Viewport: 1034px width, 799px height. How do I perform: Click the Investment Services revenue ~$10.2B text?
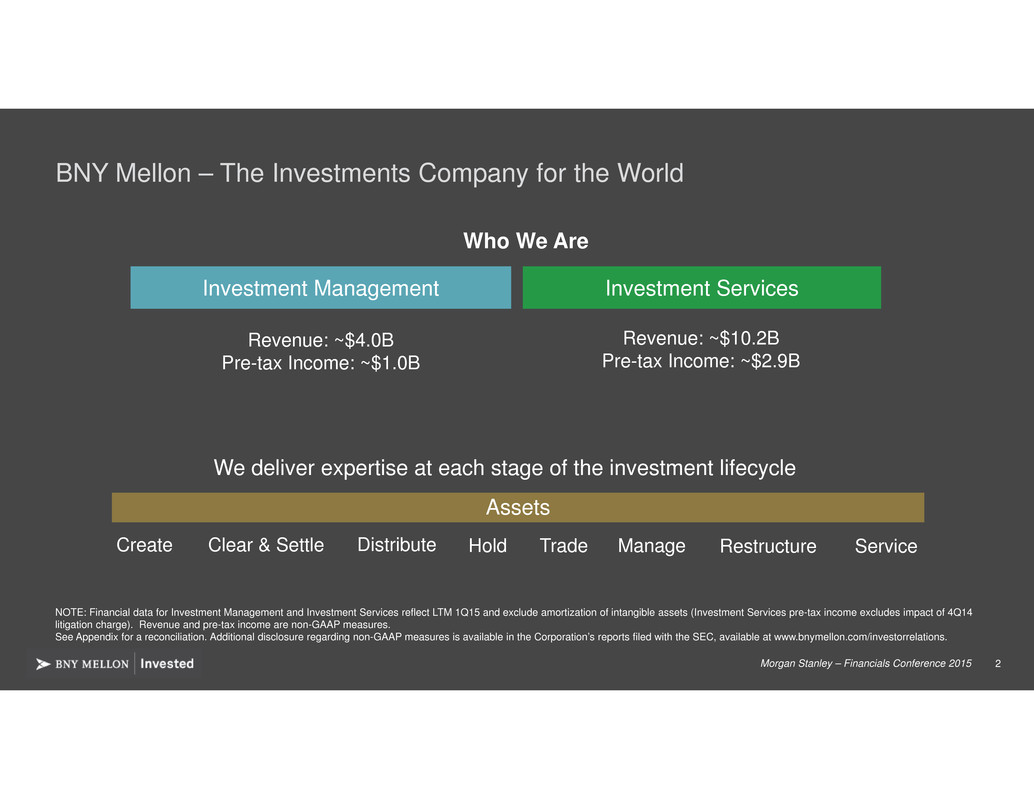click(x=701, y=338)
